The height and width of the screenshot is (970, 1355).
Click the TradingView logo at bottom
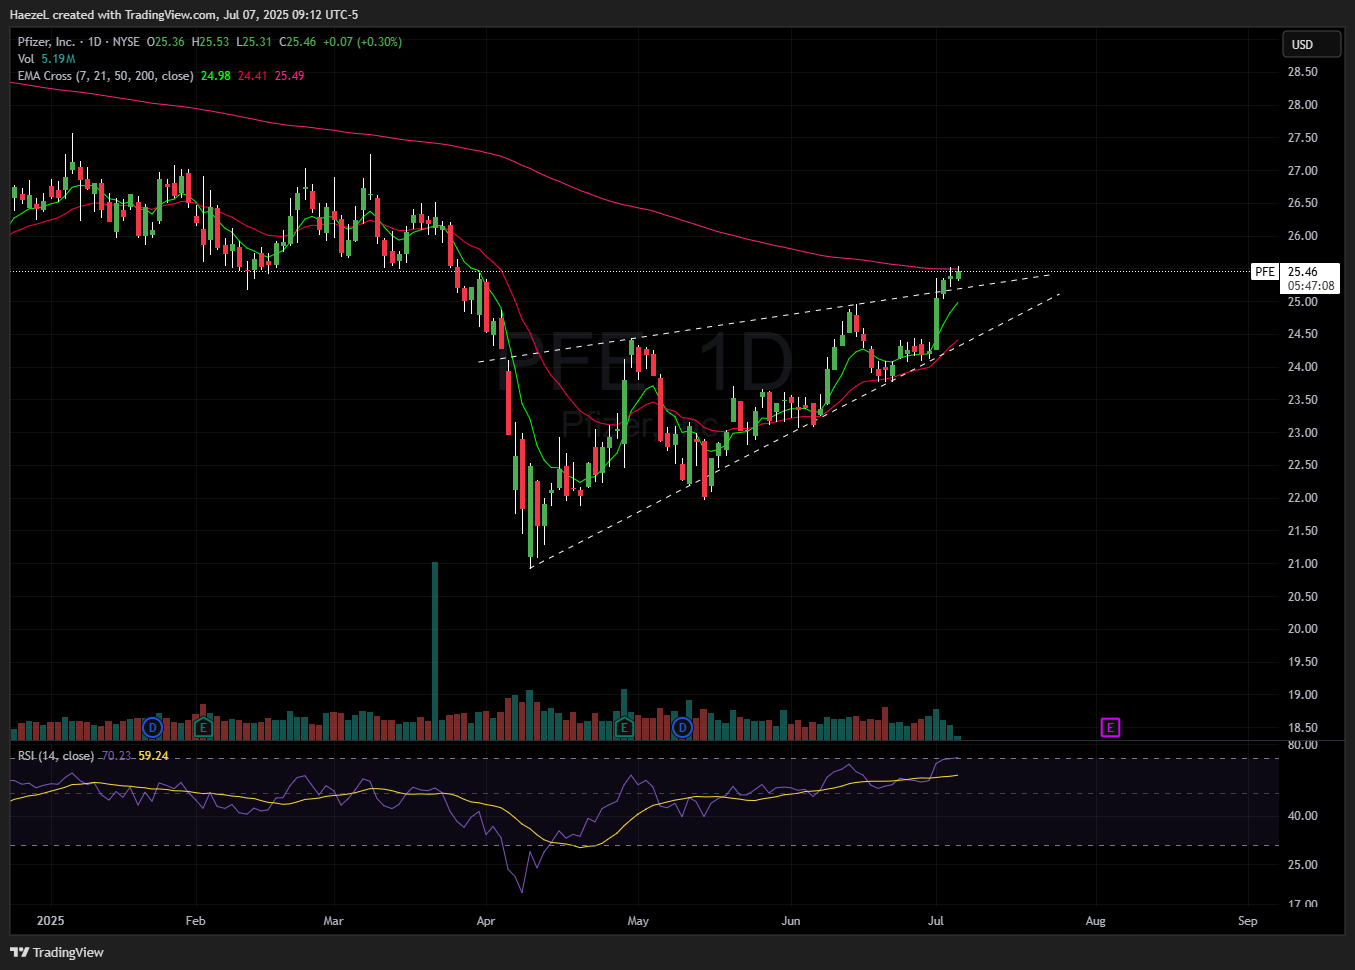coord(57,952)
